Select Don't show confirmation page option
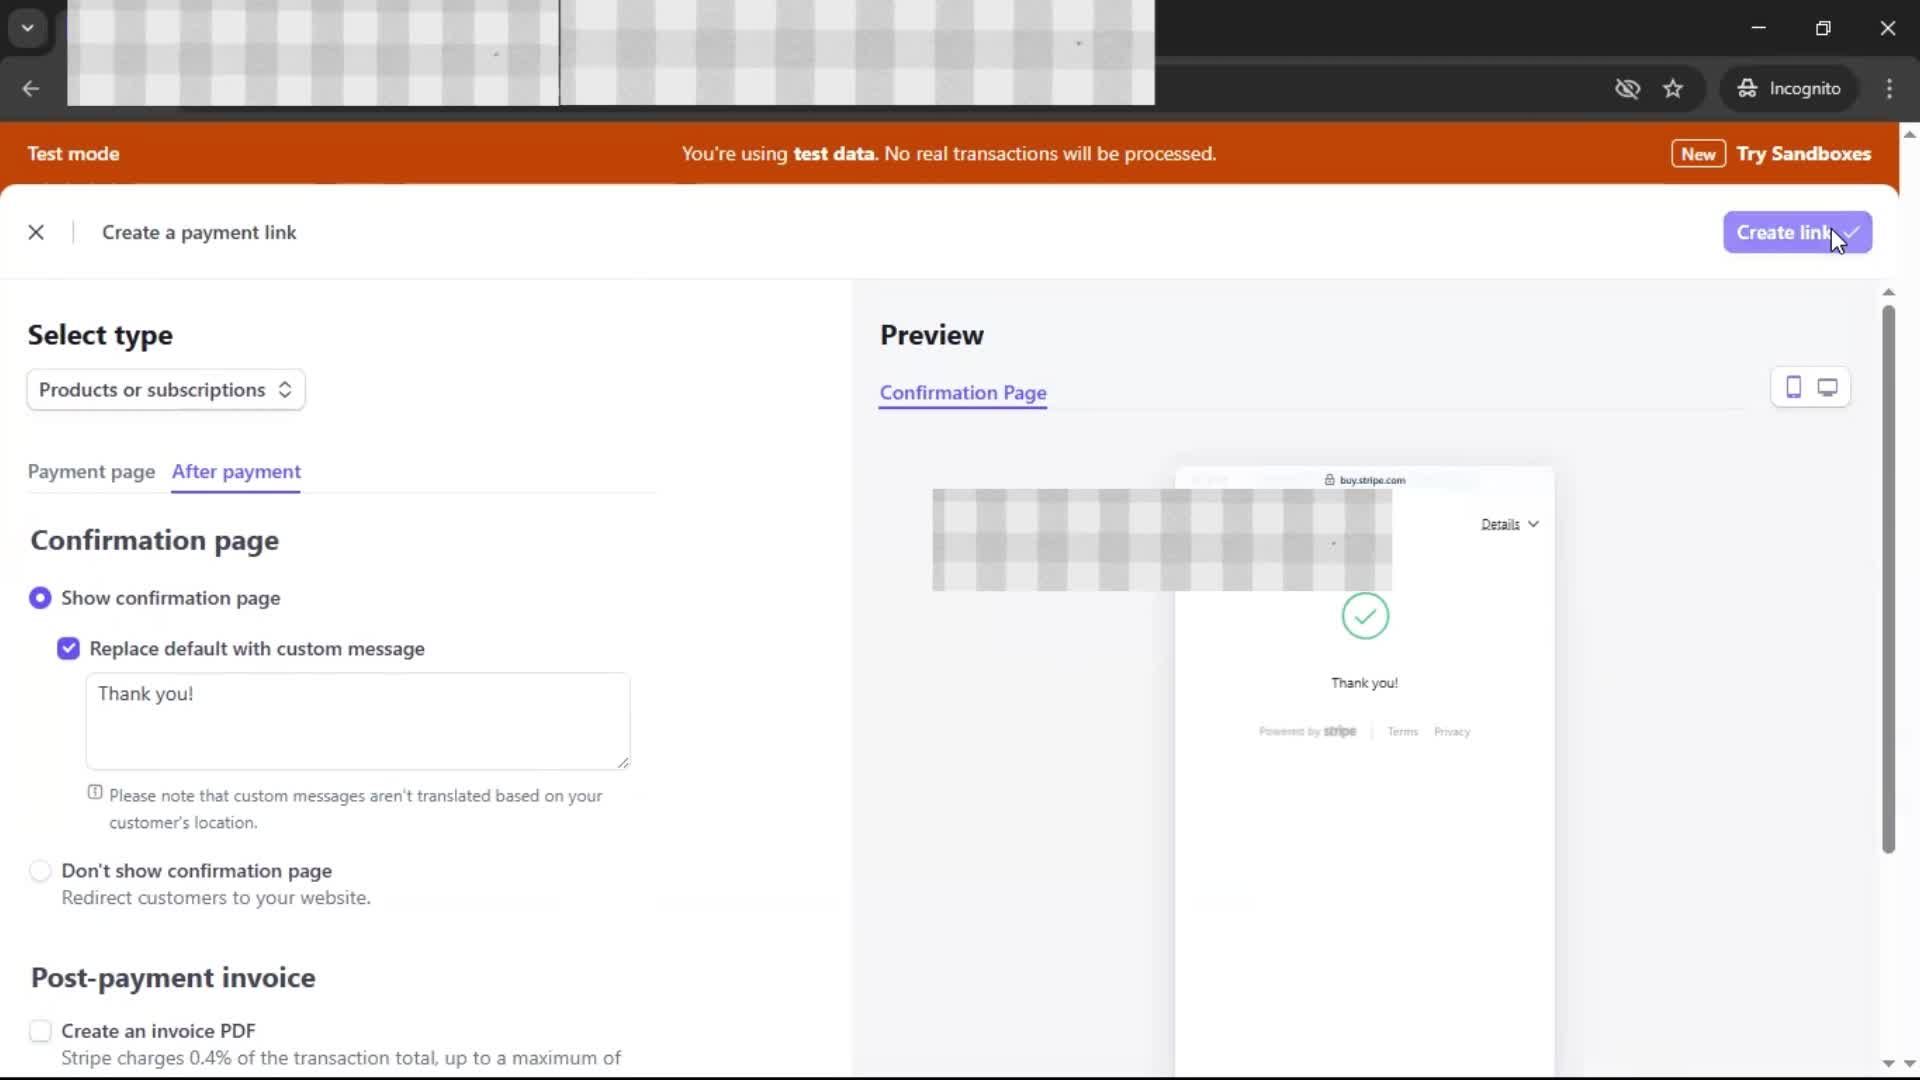The image size is (1920, 1080). 40,871
